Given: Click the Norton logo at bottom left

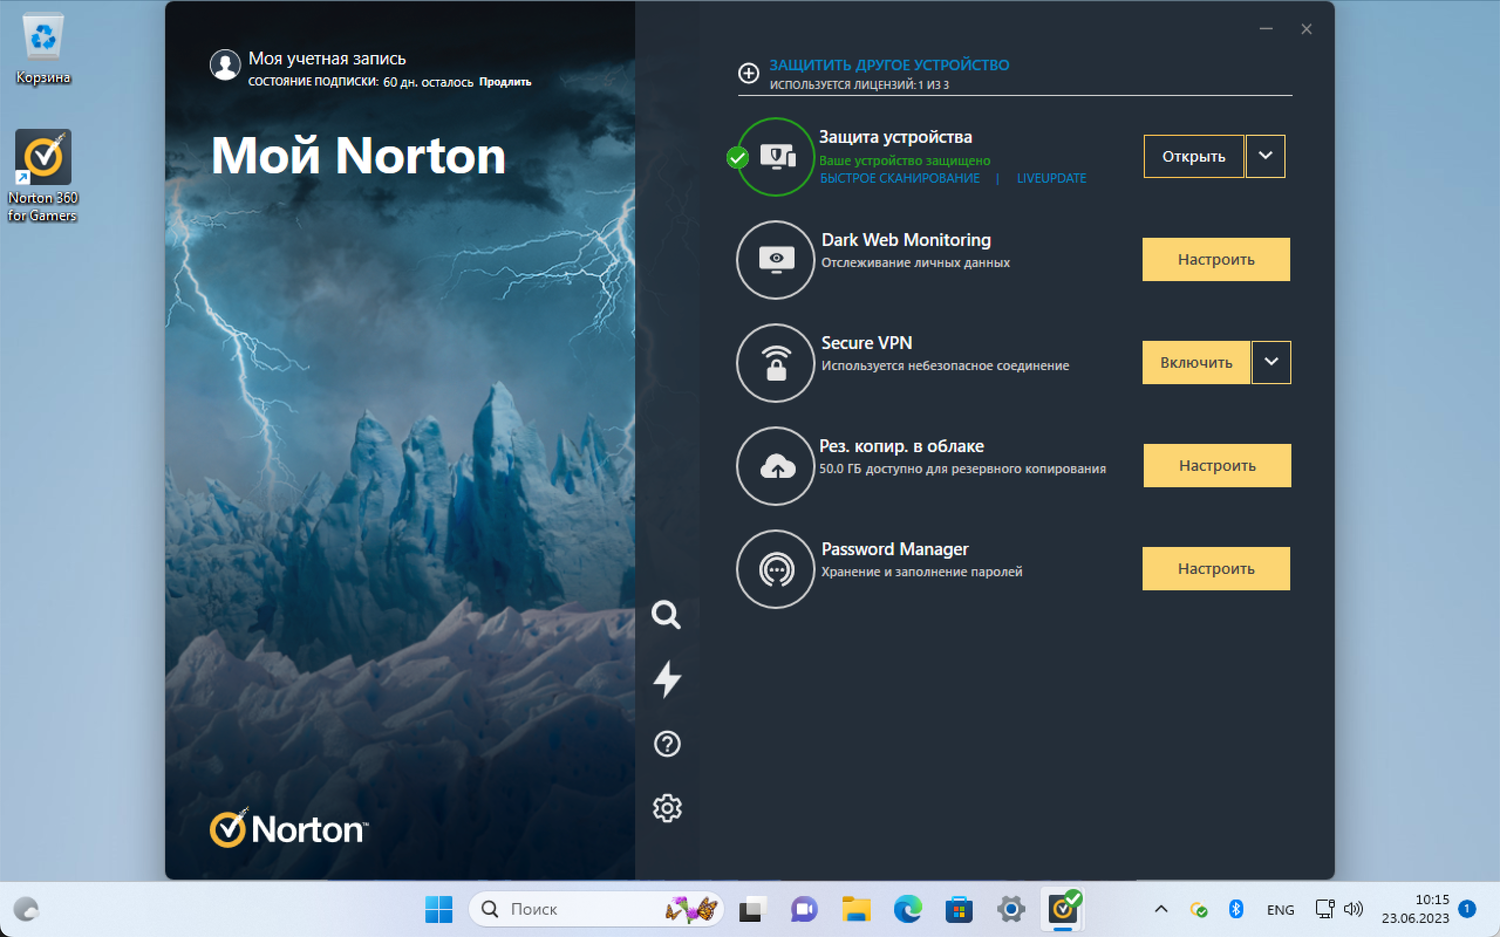Looking at the screenshot, I should [289, 829].
